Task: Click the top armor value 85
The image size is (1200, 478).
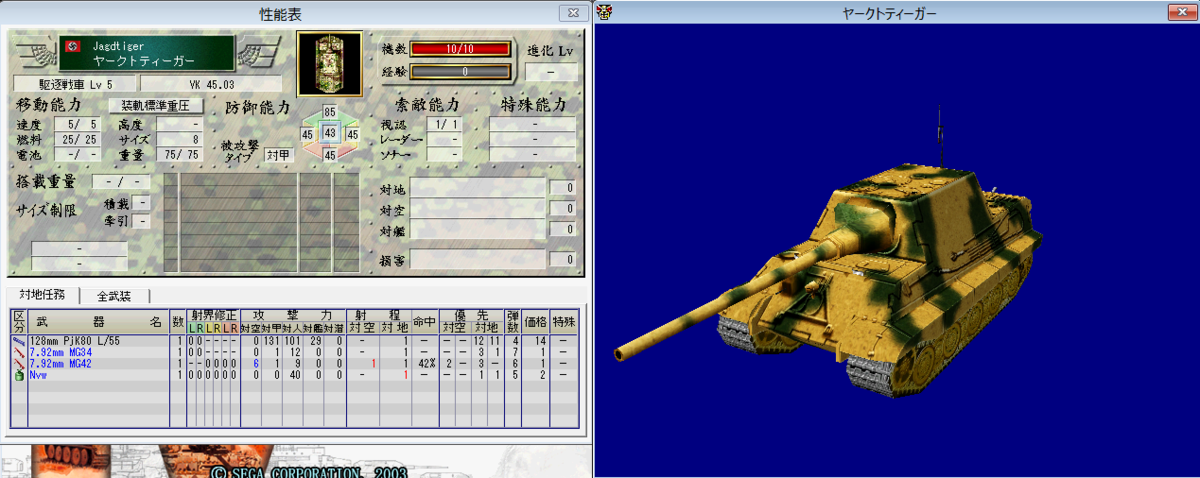Action: coord(329,111)
